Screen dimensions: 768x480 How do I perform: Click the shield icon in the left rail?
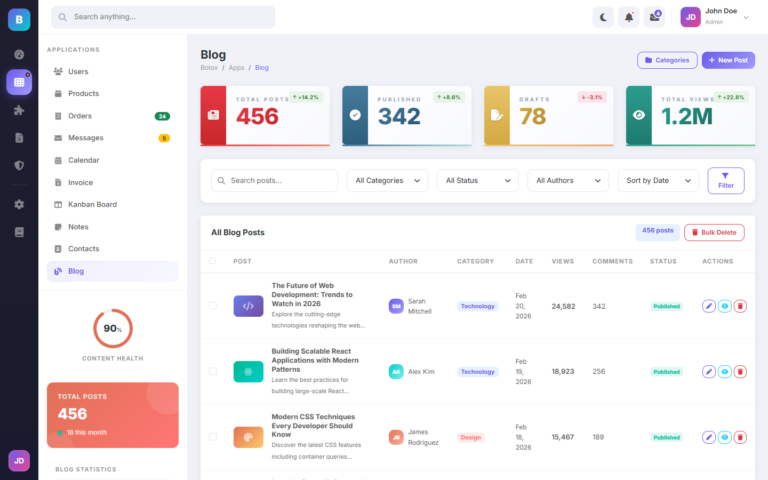[19, 165]
